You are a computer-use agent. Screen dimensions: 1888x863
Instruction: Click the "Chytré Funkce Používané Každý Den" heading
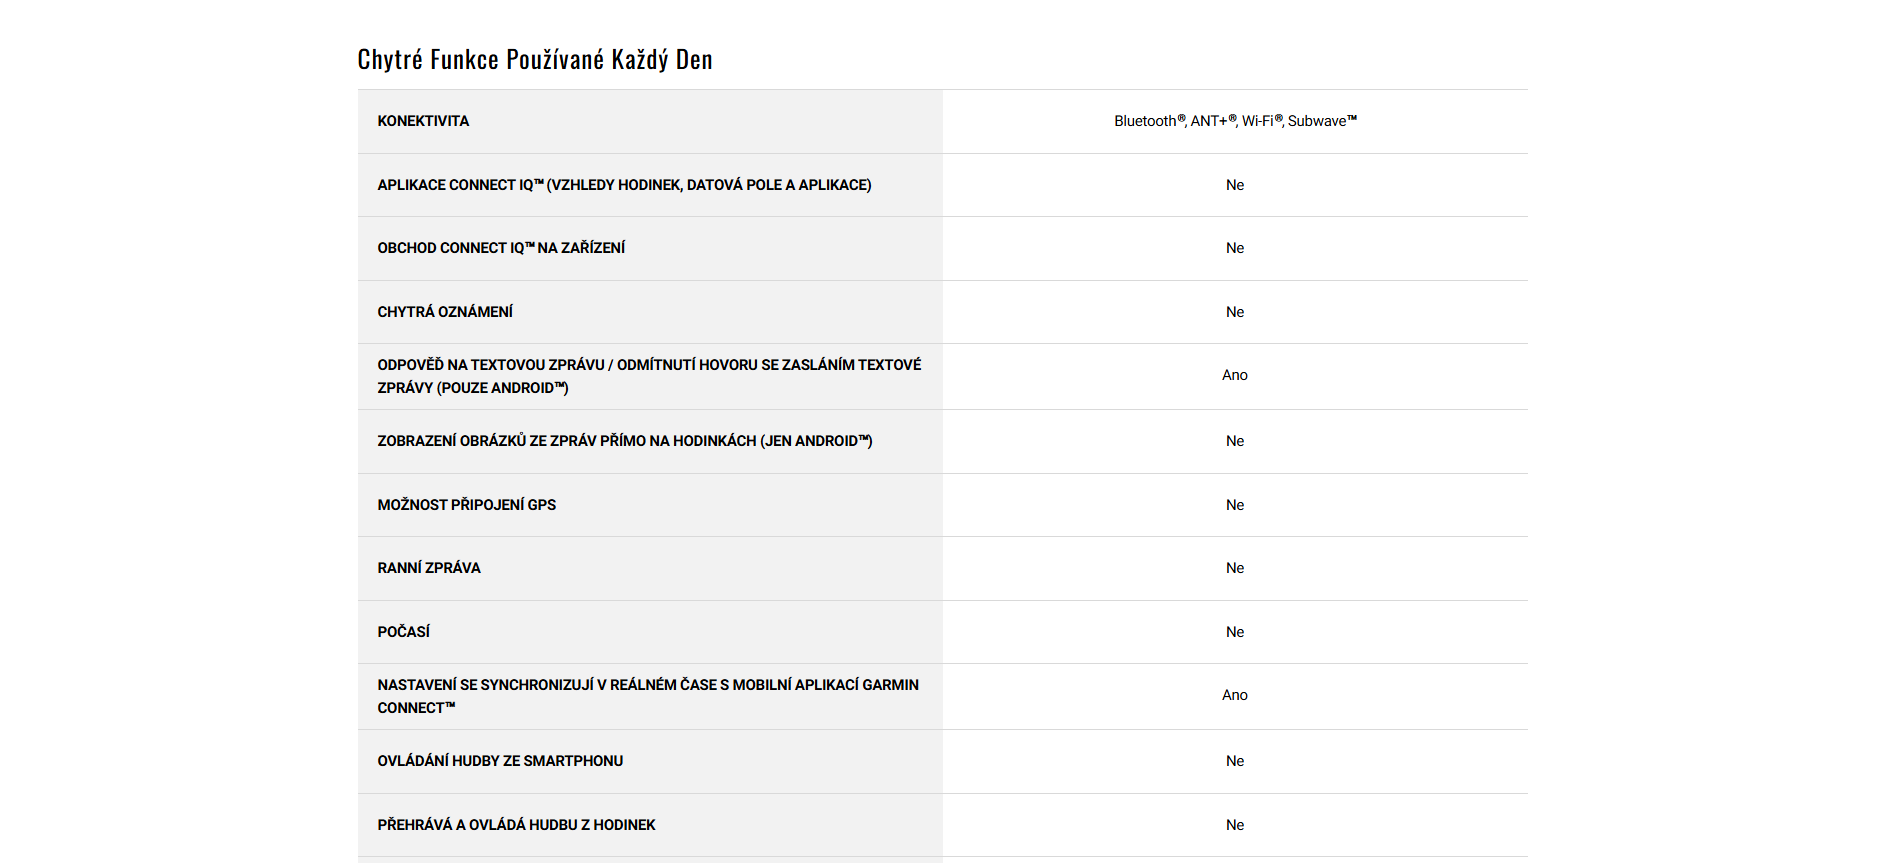[x=535, y=60]
